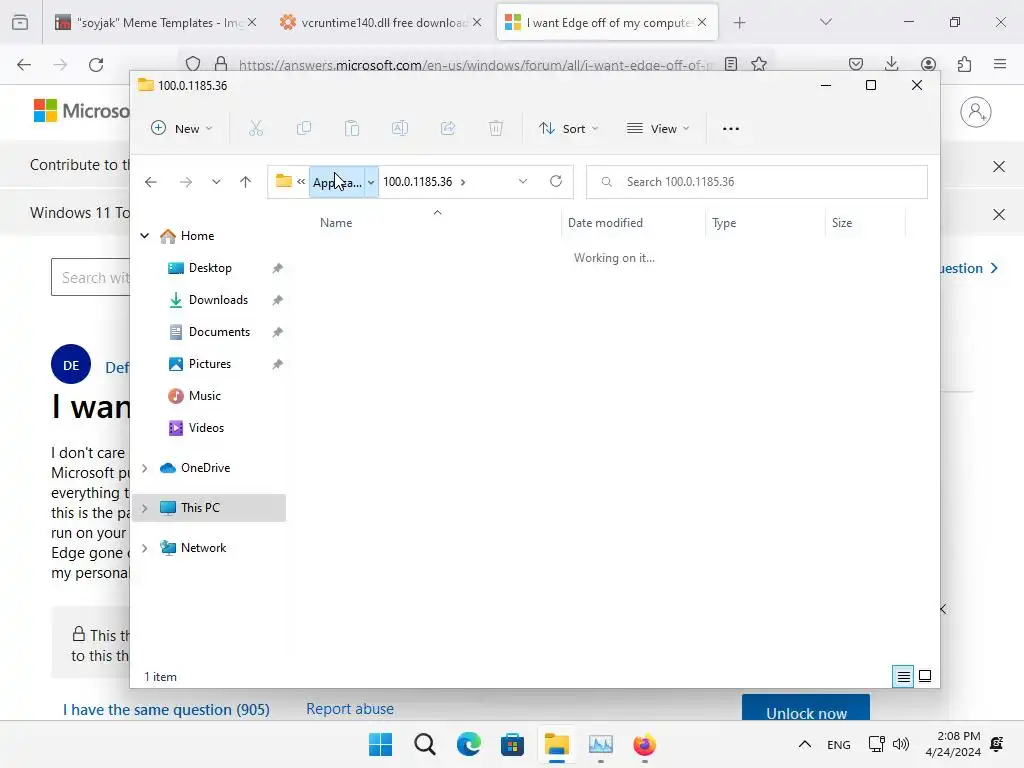Sort by Name column header
Image resolution: width=1024 pixels, height=768 pixels.
point(336,223)
